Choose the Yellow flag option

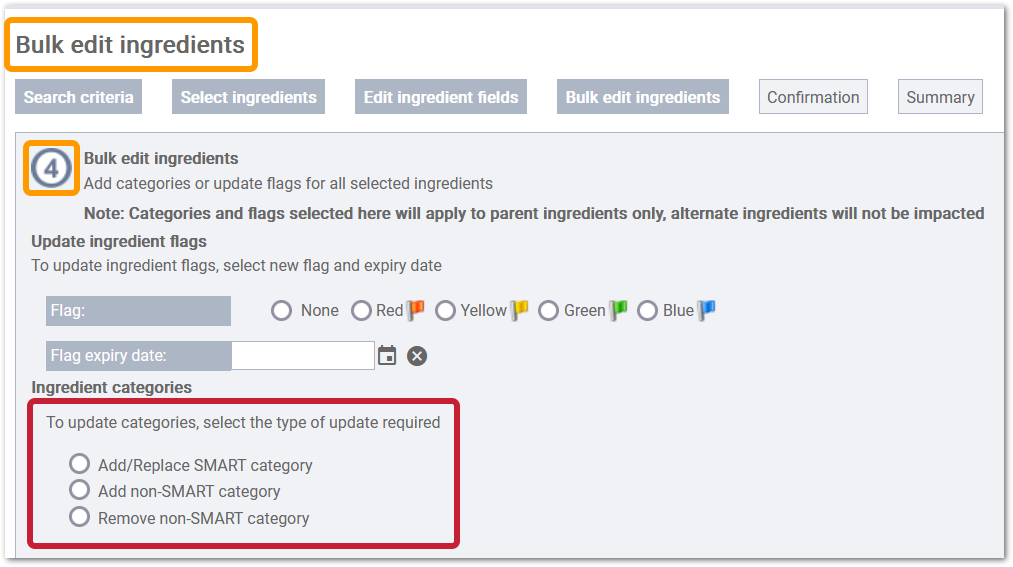[445, 311]
